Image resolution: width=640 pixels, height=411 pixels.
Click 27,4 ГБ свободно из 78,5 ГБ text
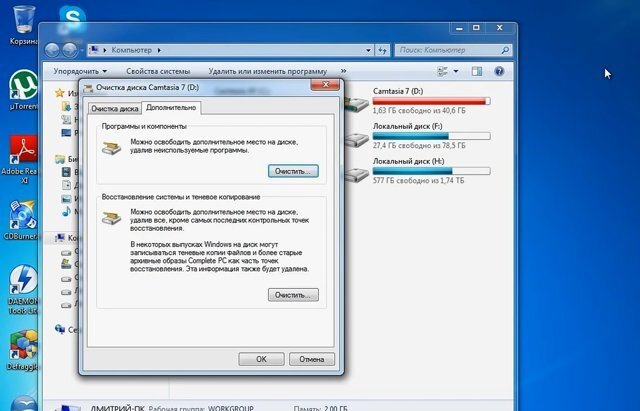[x=419, y=145]
